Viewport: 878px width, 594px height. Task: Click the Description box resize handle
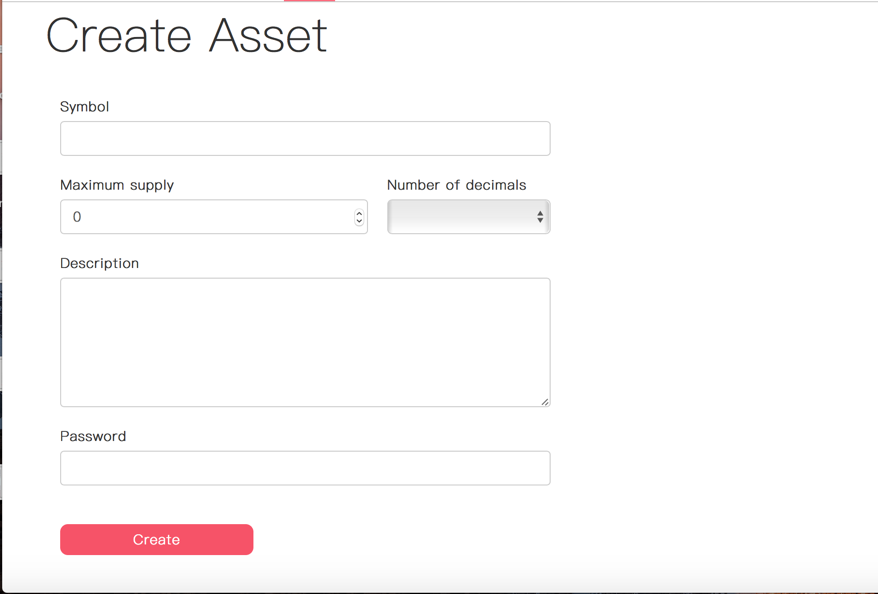tap(545, 401)
